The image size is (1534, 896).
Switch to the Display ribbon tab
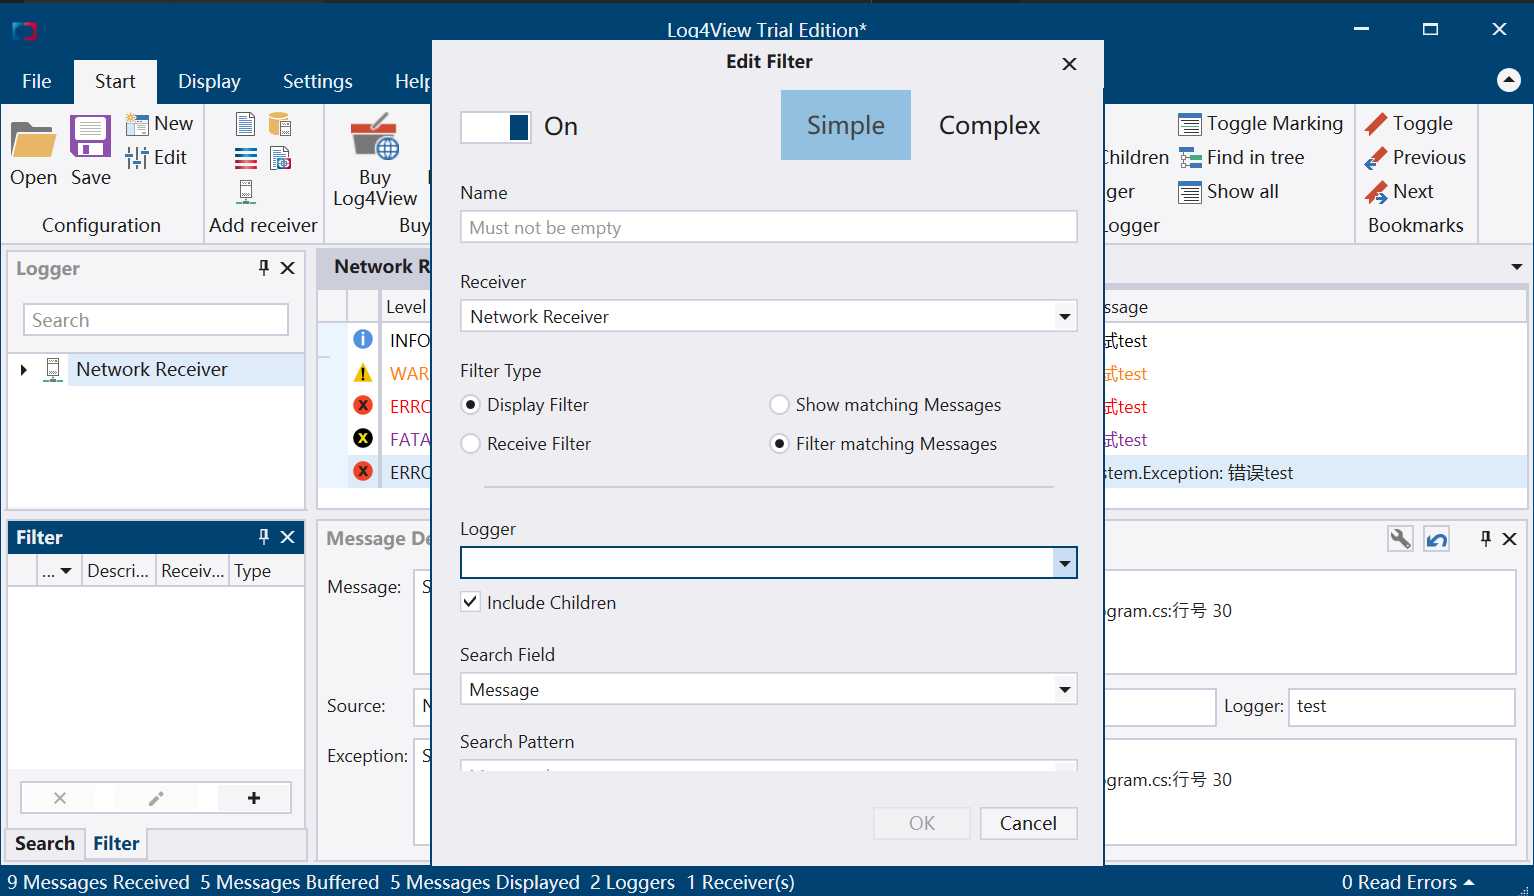point(209,81)
